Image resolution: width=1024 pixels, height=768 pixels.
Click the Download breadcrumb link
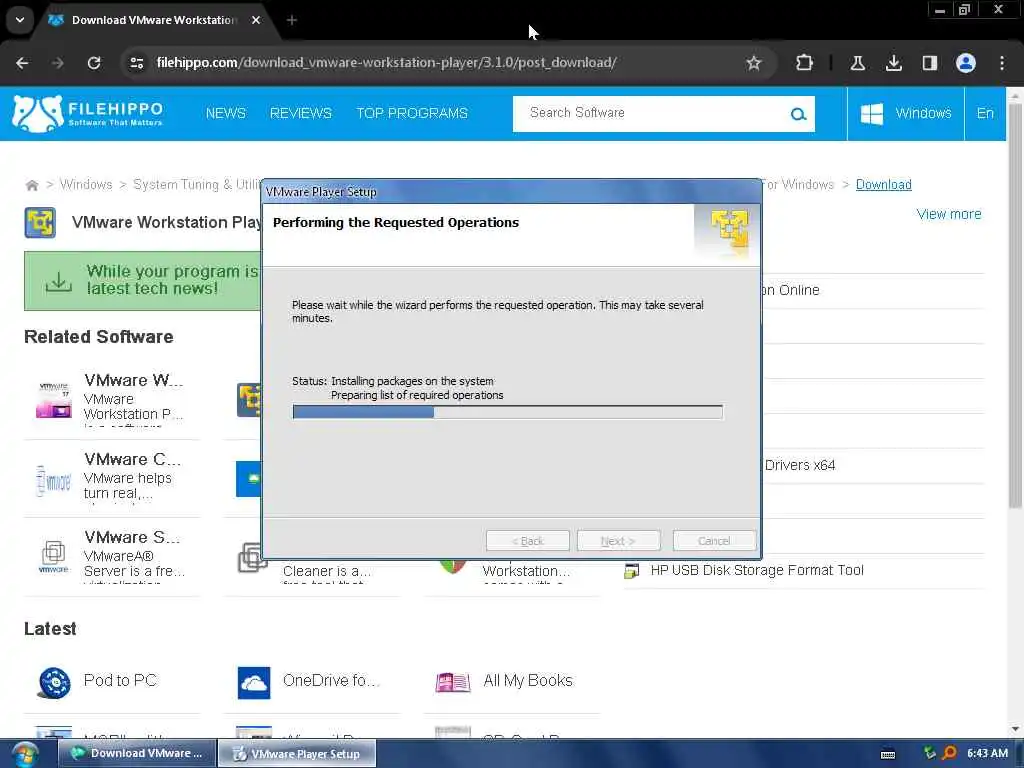pos(884,185)
